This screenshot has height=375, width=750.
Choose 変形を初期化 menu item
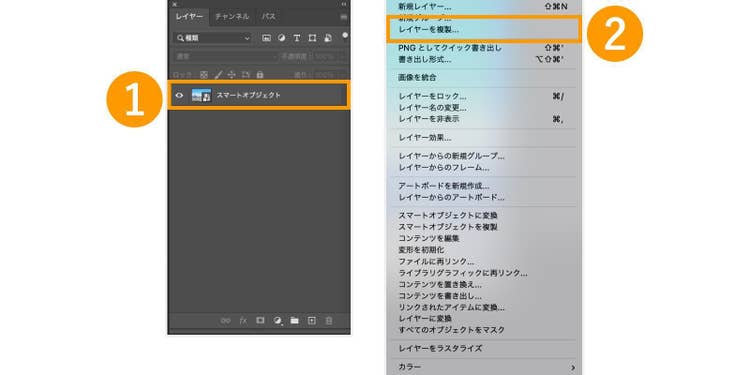pos(484,250)
